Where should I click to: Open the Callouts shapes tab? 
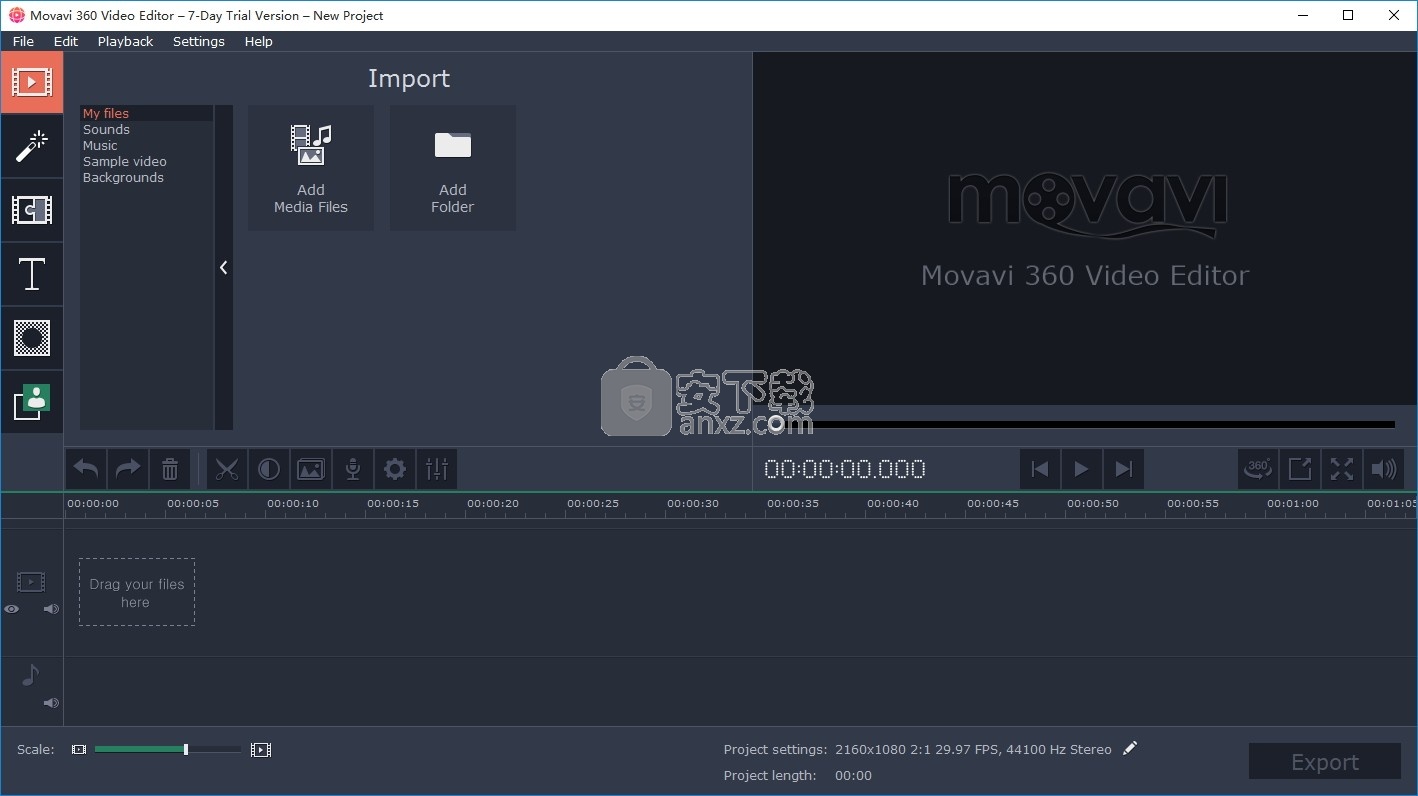coord(32,338)
